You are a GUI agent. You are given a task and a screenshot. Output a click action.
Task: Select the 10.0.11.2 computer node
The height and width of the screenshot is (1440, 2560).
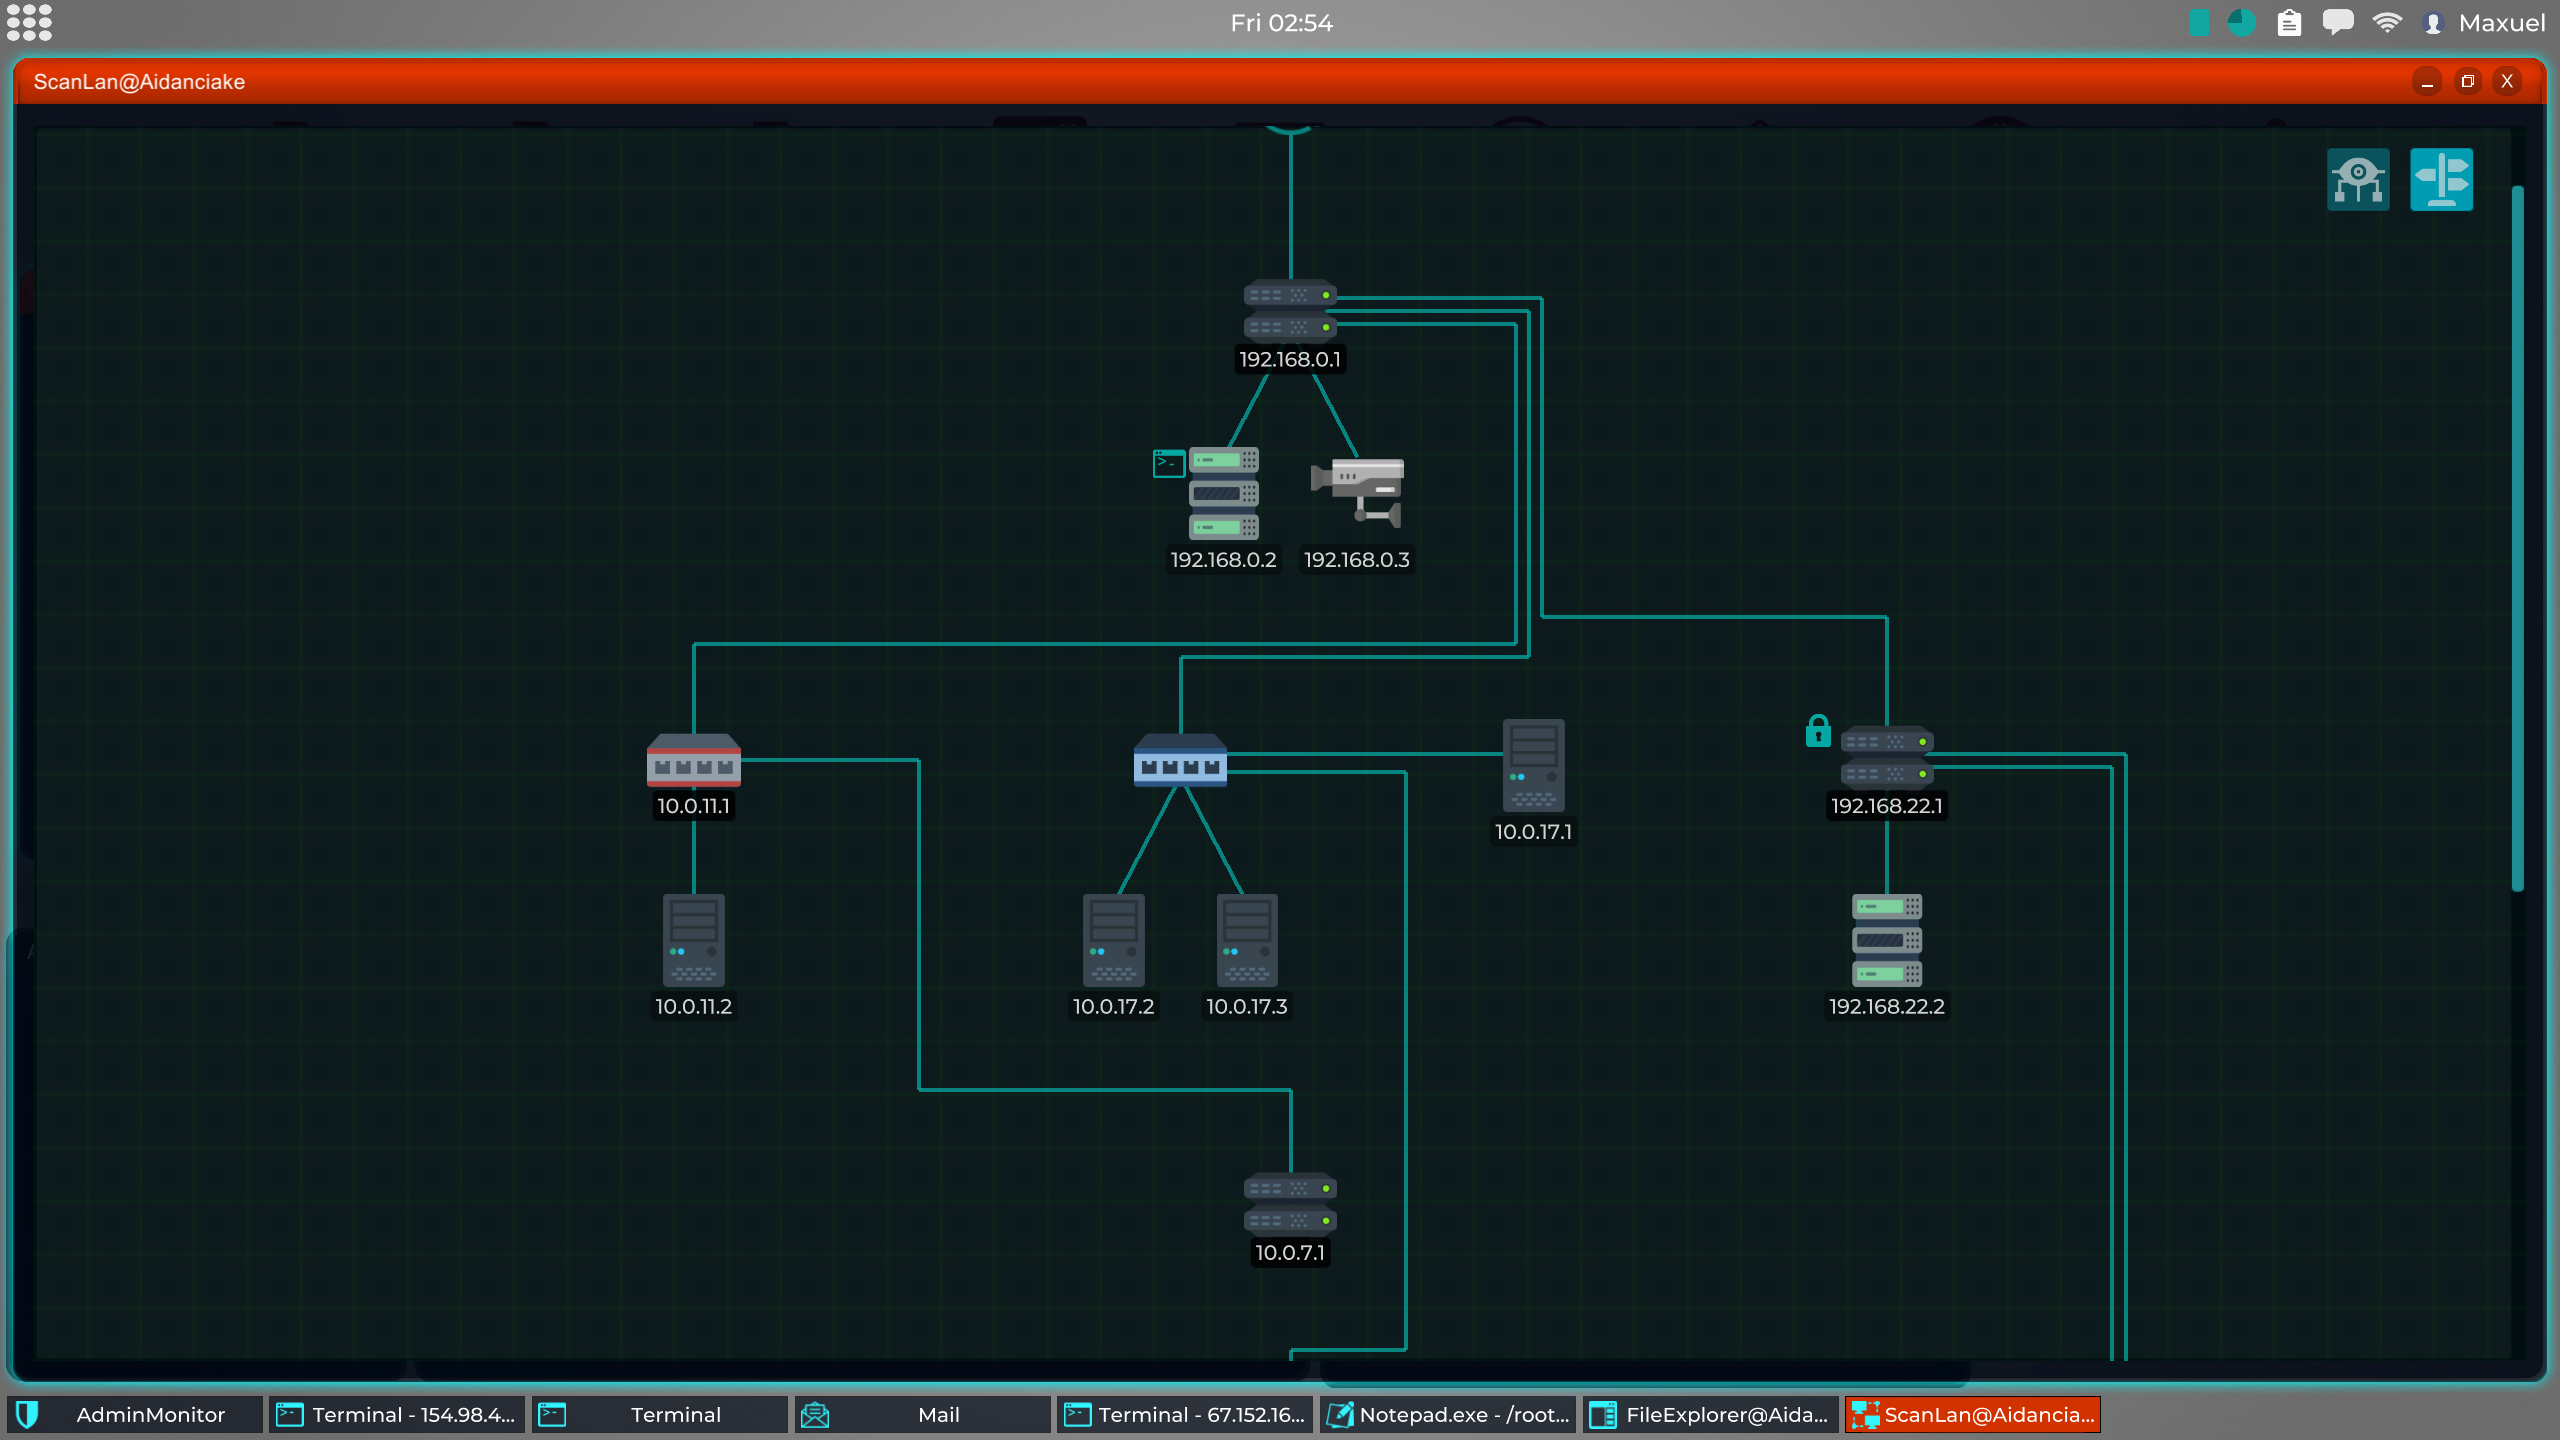point(693,940)
